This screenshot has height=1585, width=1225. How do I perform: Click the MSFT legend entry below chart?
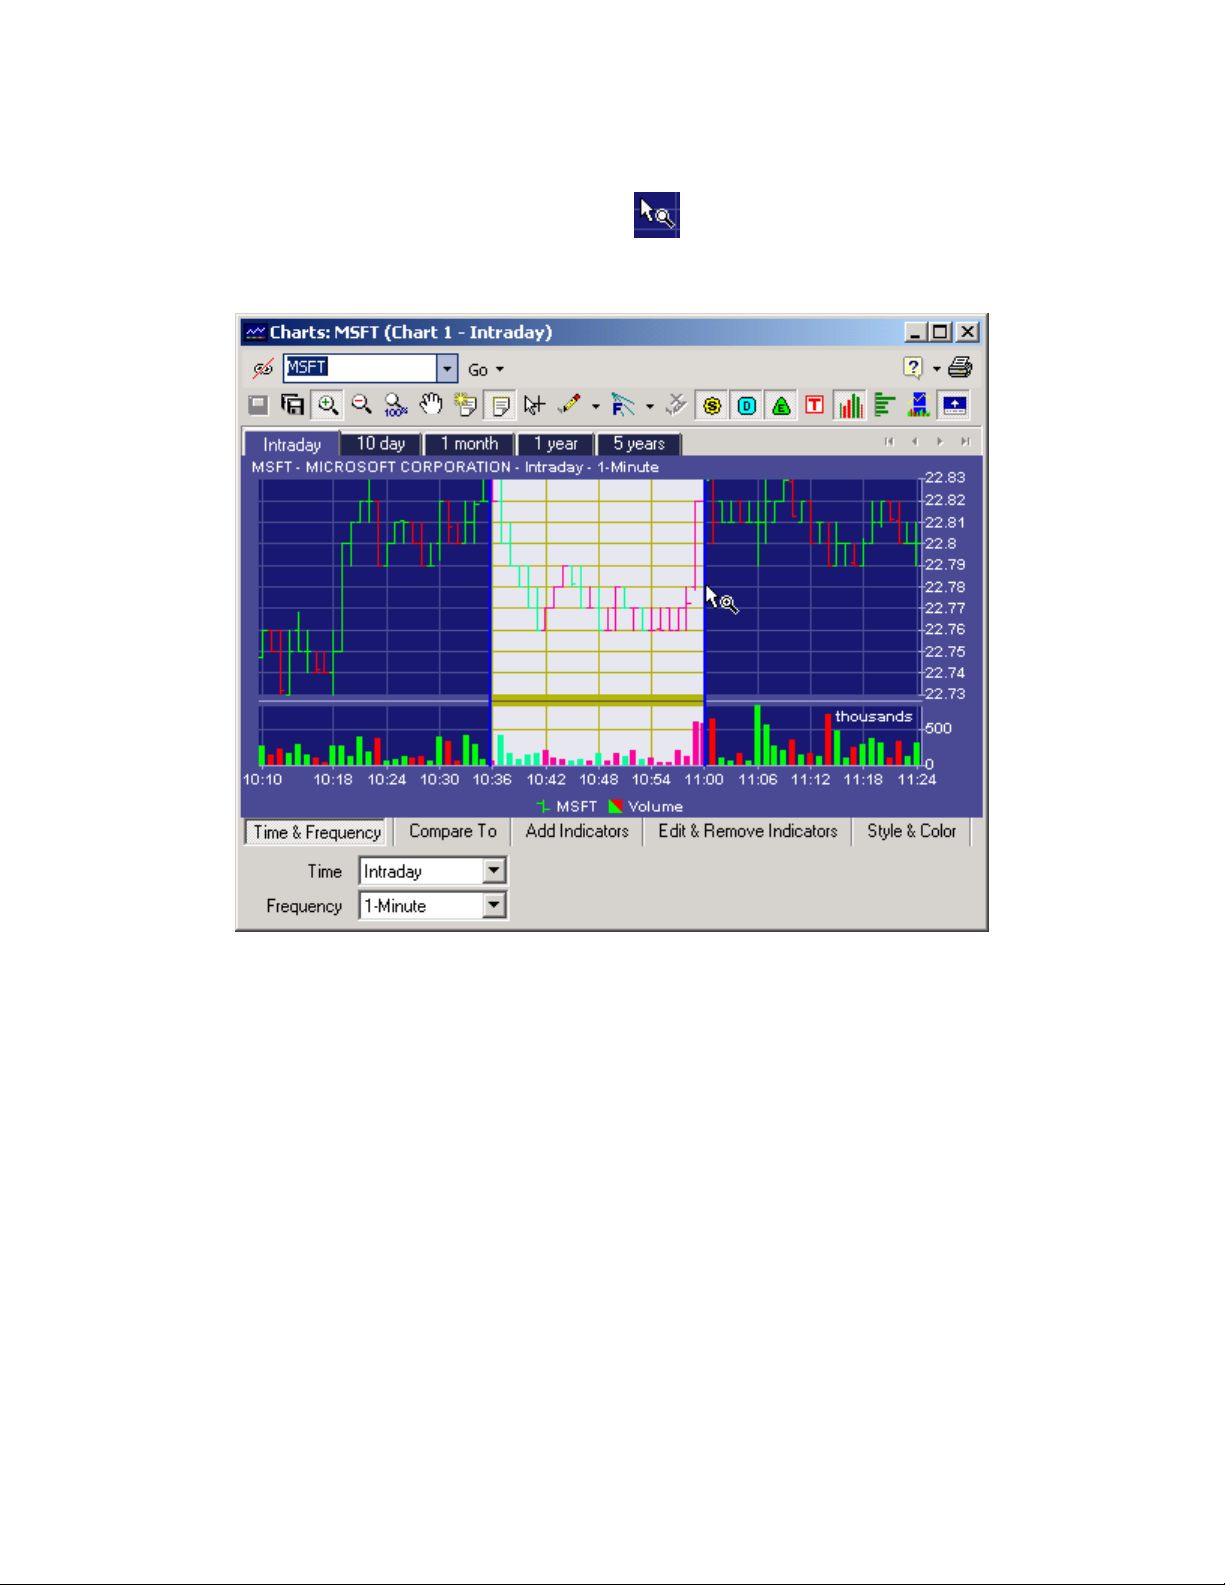click(x=567, y=807)
